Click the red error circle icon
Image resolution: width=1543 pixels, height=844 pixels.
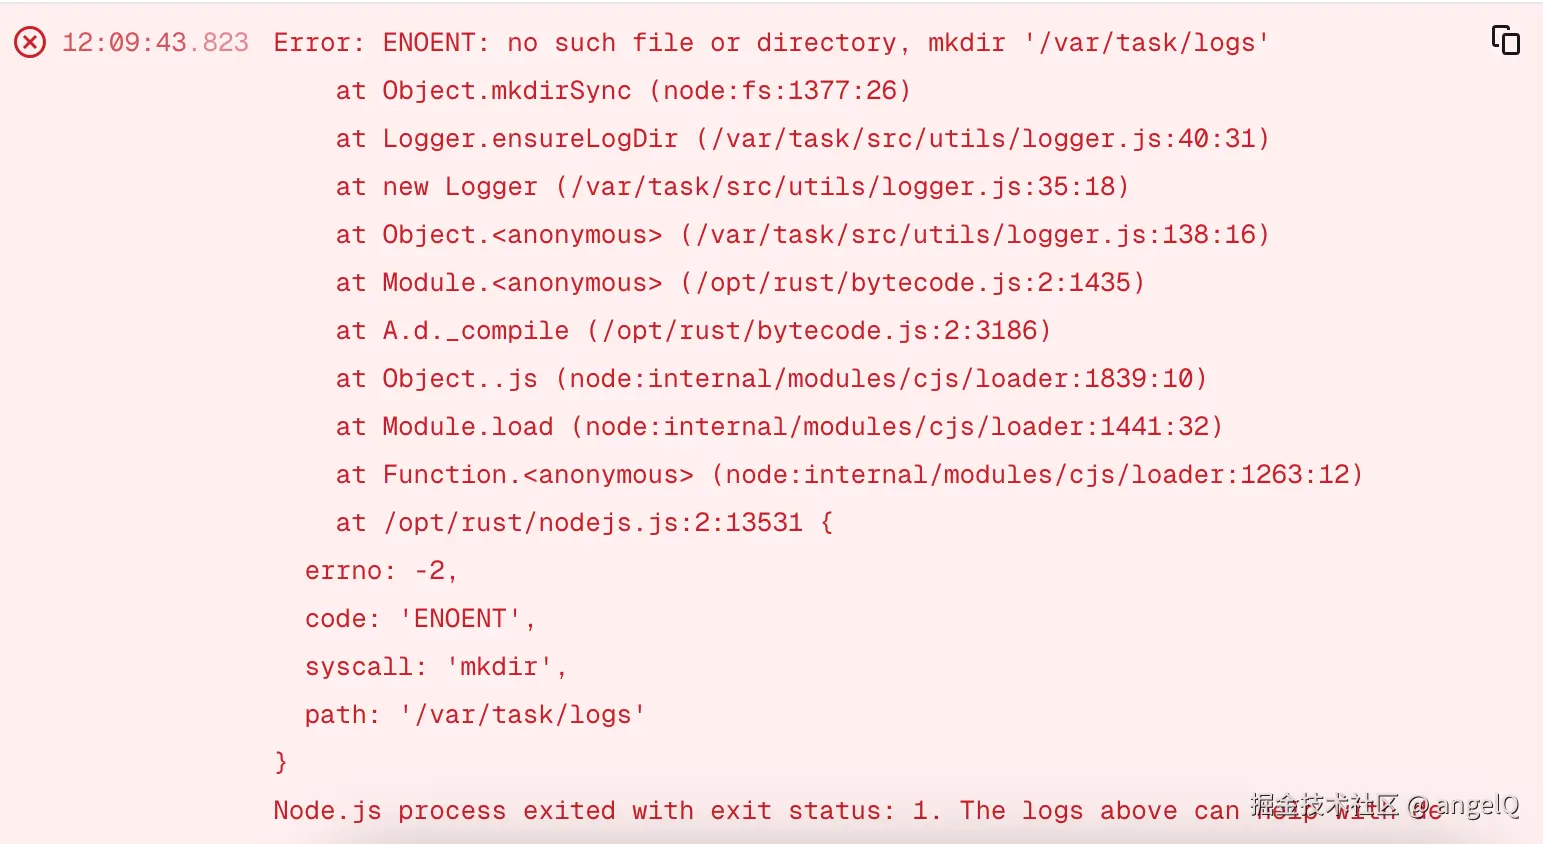pyautogui.click(x=30, y=42)
